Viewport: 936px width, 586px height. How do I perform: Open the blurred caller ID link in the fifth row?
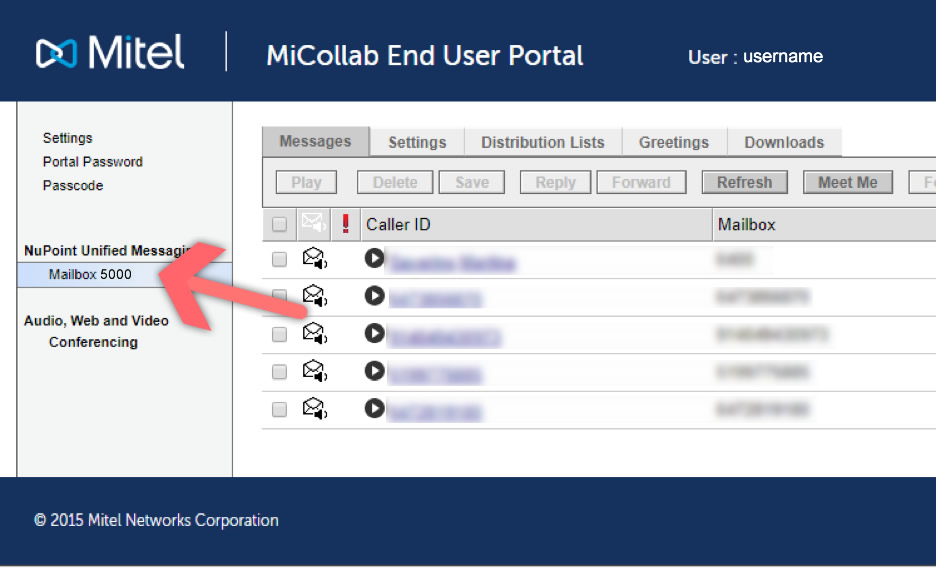coord(435,412)
